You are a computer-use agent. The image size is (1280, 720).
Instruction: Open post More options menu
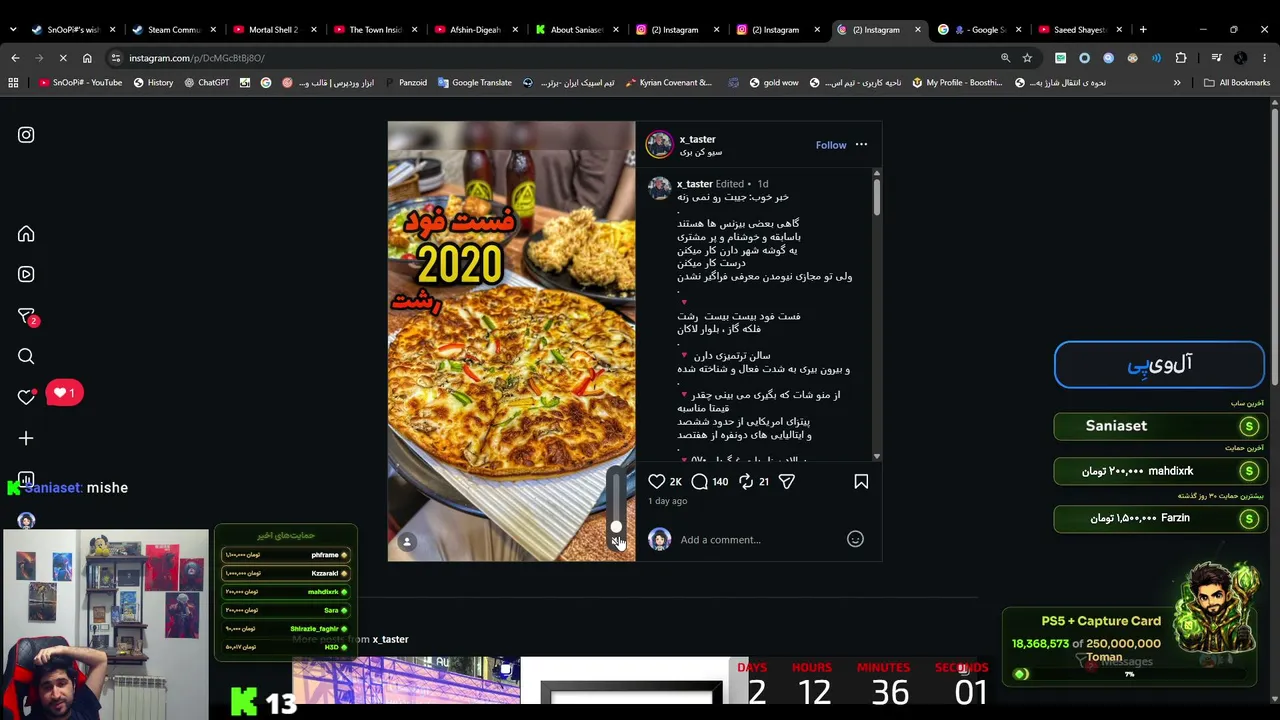coord(861,145)
